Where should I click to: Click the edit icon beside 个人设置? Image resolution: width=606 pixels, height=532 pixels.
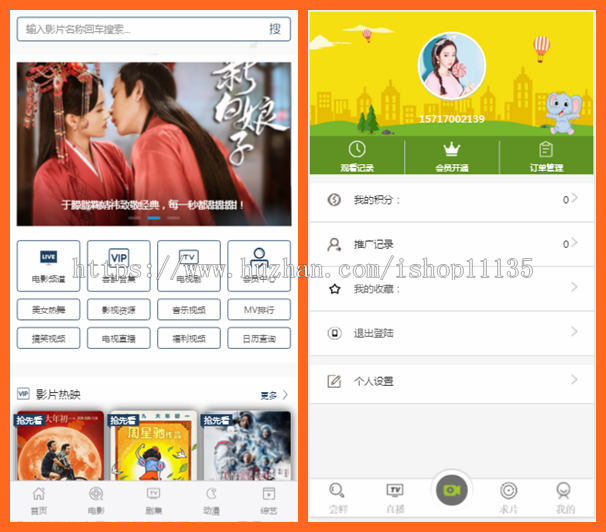click(334, 381)
